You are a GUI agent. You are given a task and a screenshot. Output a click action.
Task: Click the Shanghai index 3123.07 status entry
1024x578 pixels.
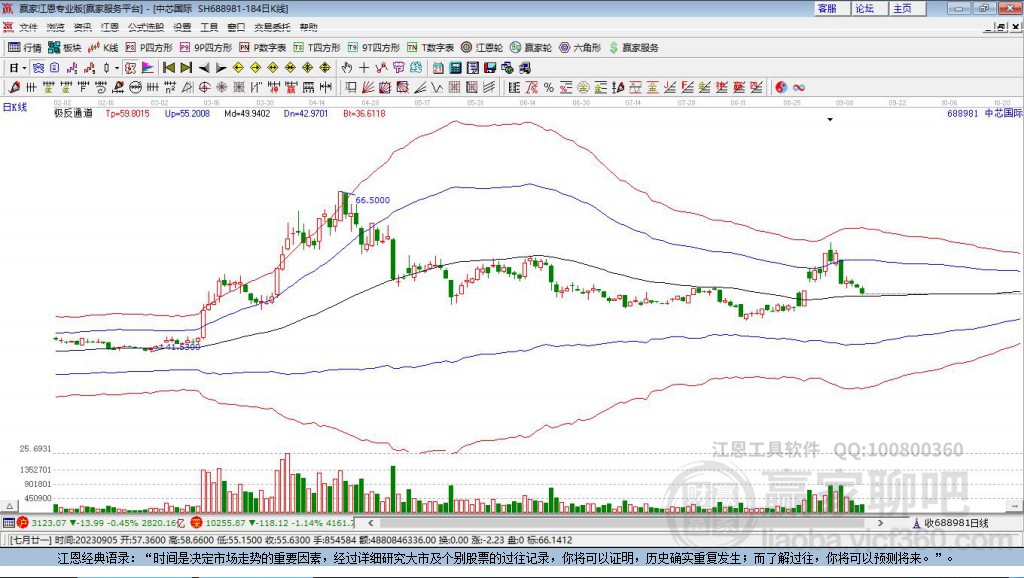(103, 522)
